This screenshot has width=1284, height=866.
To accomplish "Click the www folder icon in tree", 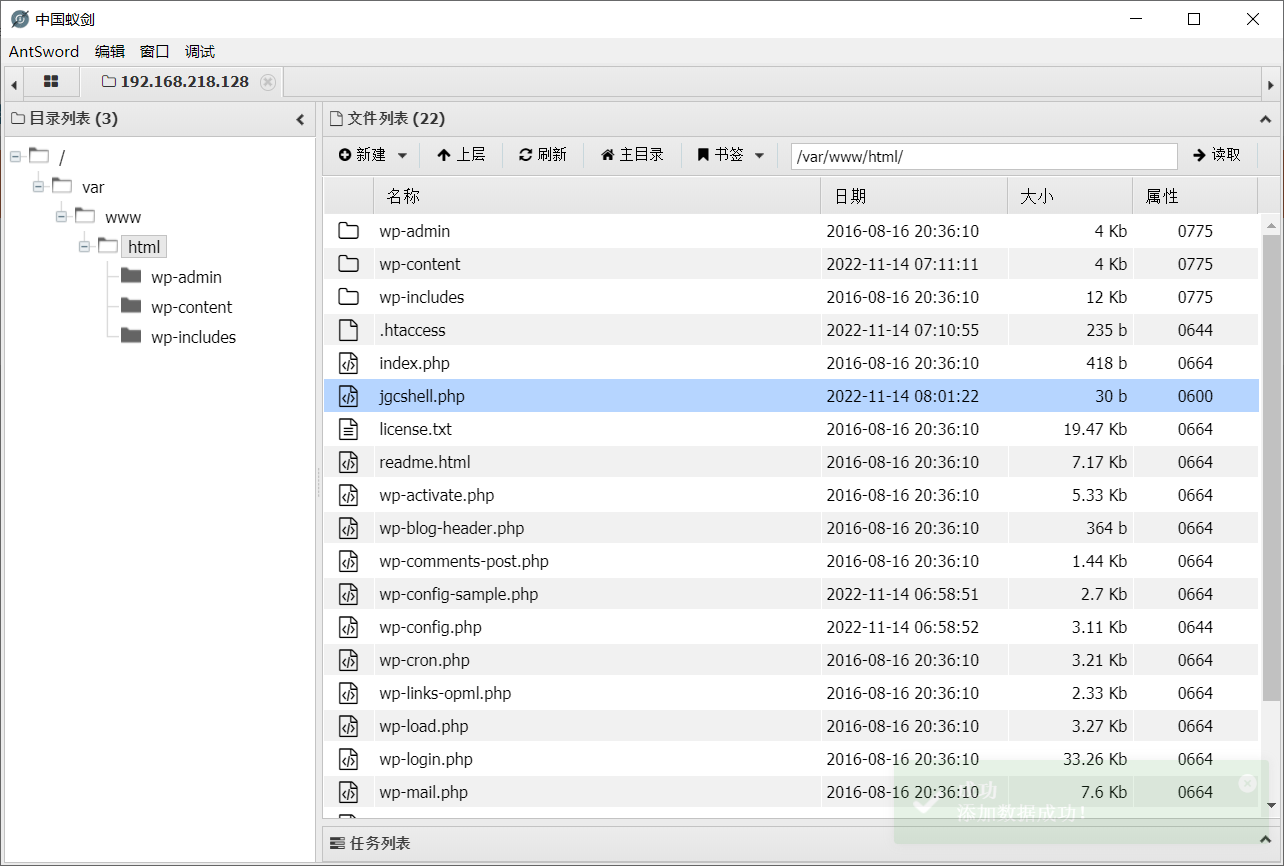I will point(85,215).
